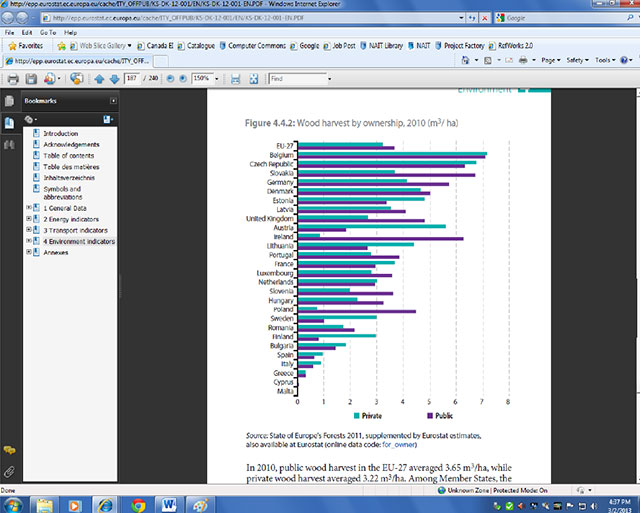The image size is (640, 513).
Task: Open the NAIT Library favorites link
Action: (x=381, y=46)
